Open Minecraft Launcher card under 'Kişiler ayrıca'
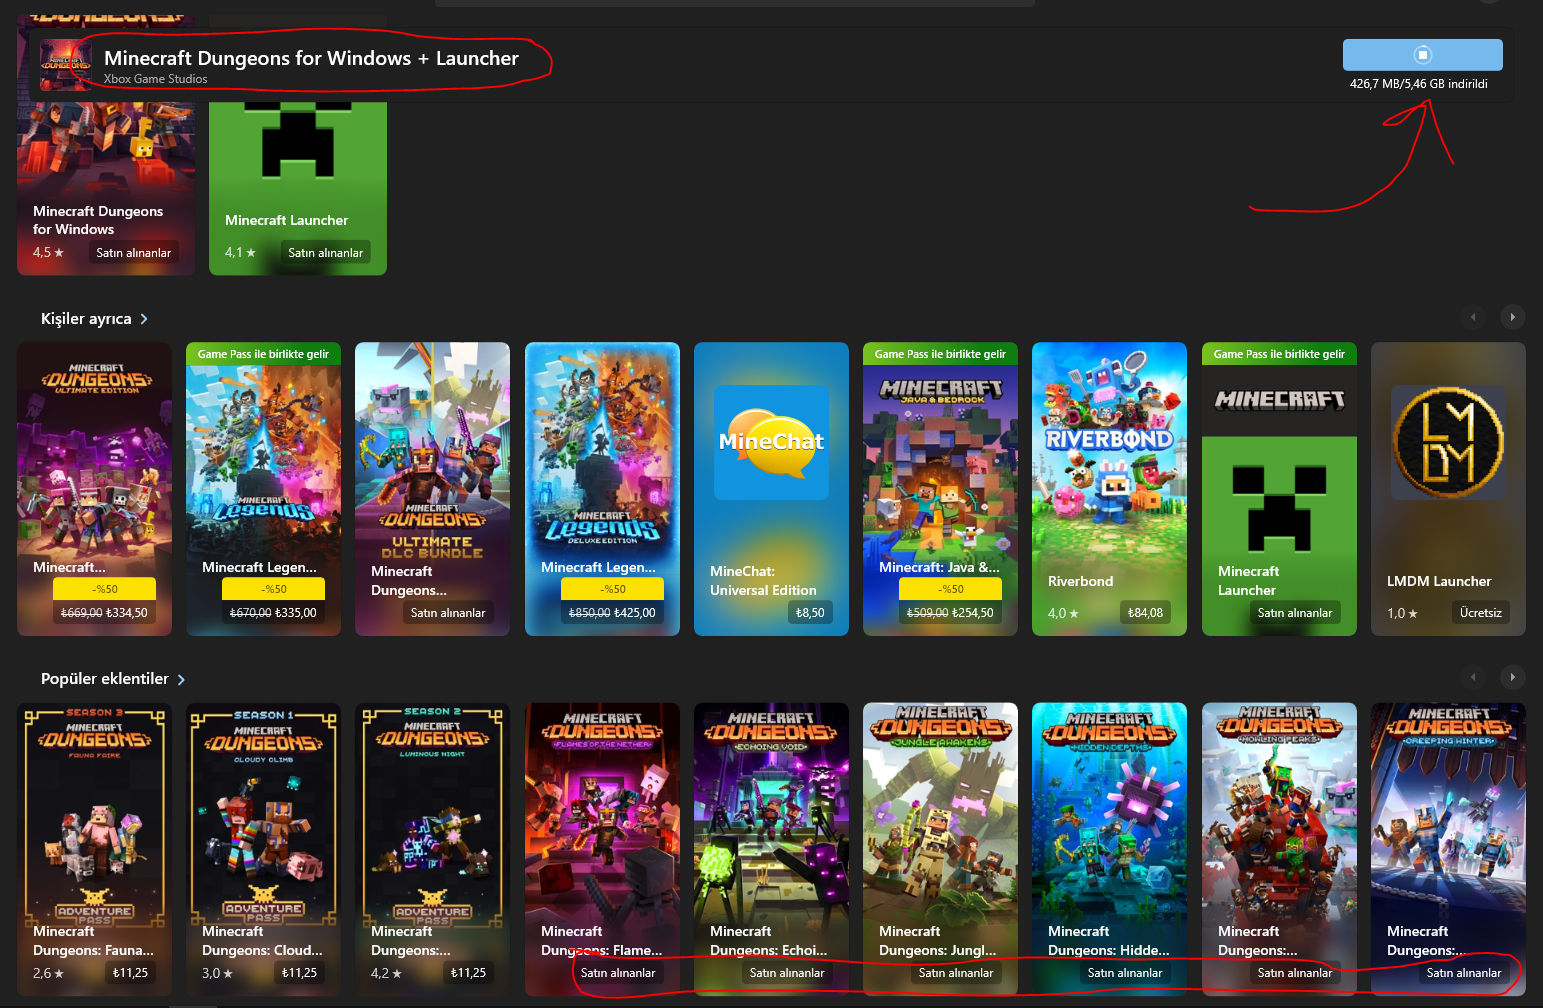1543x1008 pixels. 1279,489
